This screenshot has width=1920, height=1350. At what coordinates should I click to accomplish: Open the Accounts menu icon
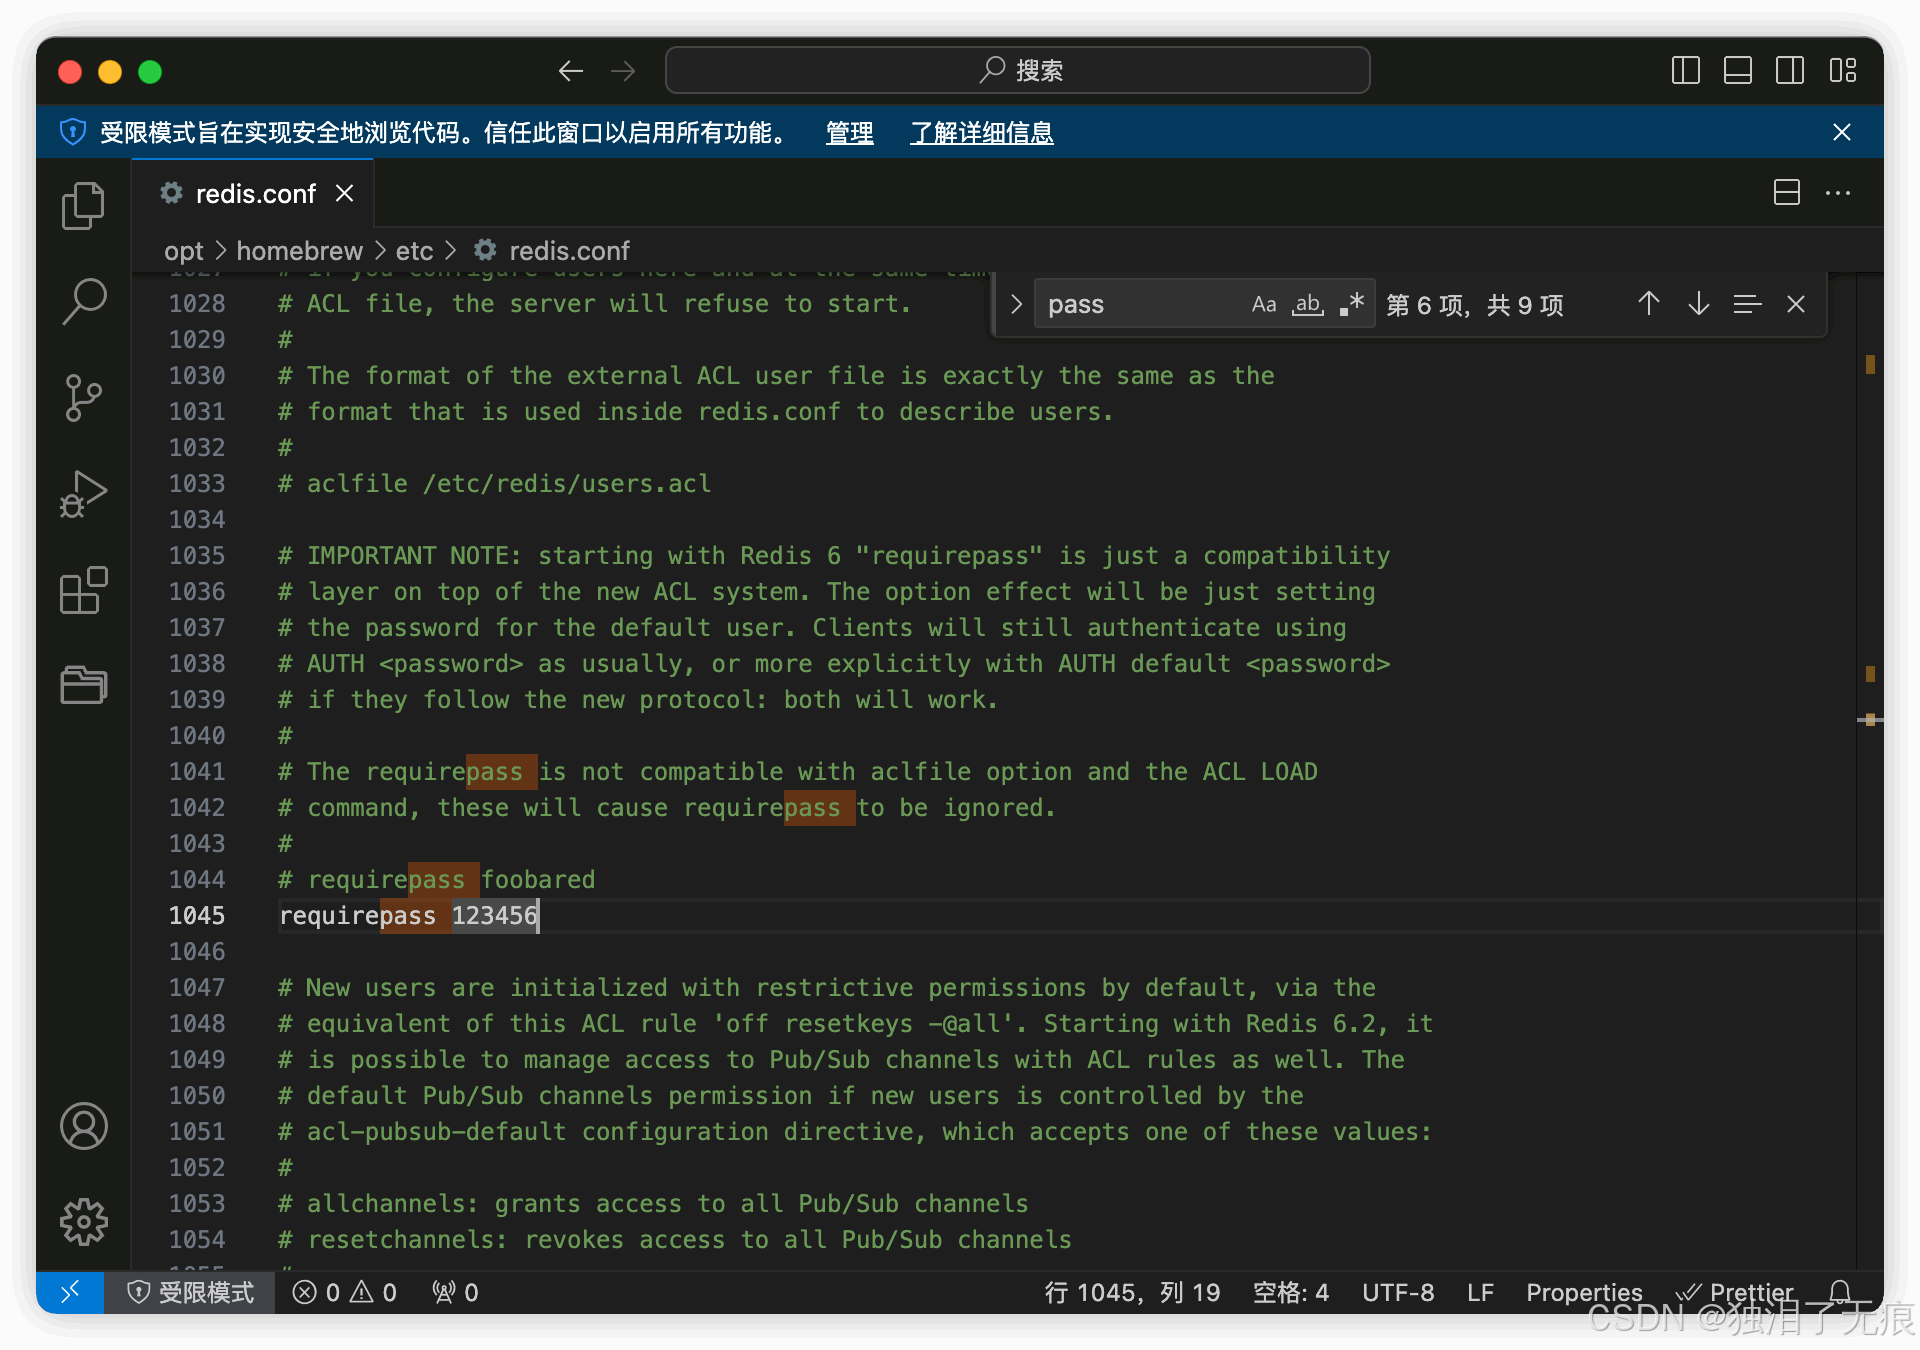point(83,1126)
